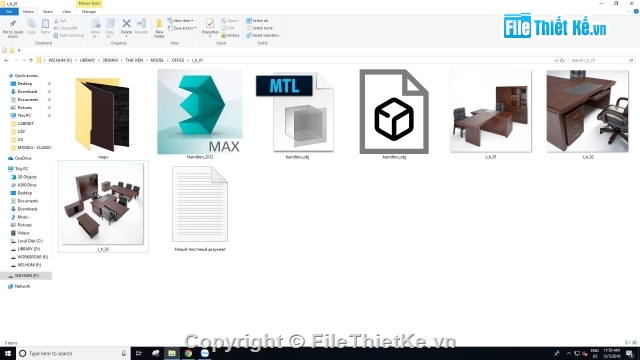Image resolution: width=640 pixels, height=360 pixels.
Task: Select the office furniture set image thumbnail
Action: (x=103, y=203)
